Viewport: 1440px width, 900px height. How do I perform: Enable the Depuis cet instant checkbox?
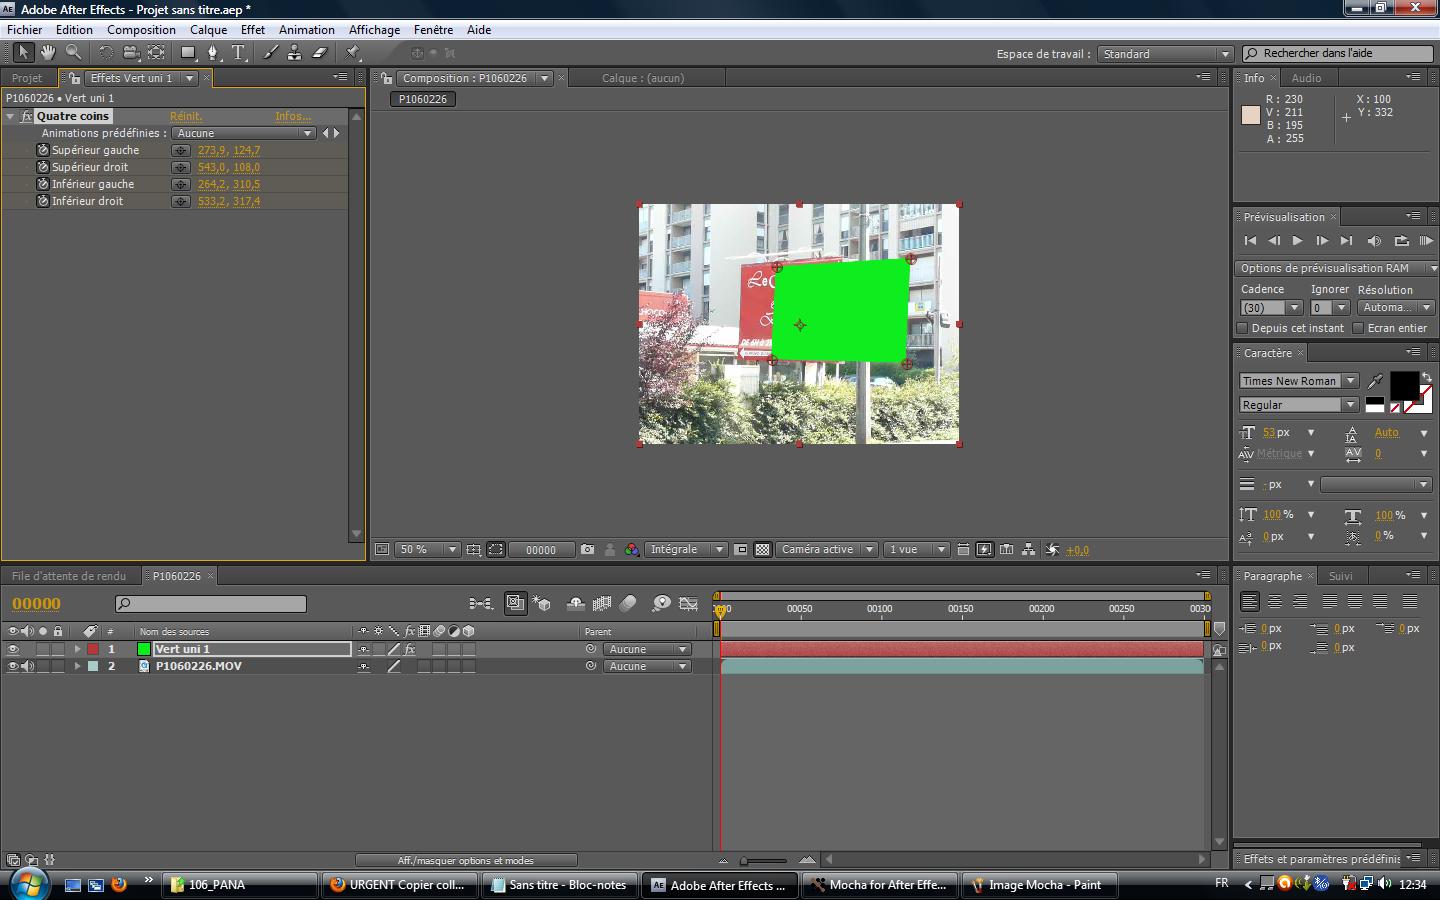point(1243,328)
